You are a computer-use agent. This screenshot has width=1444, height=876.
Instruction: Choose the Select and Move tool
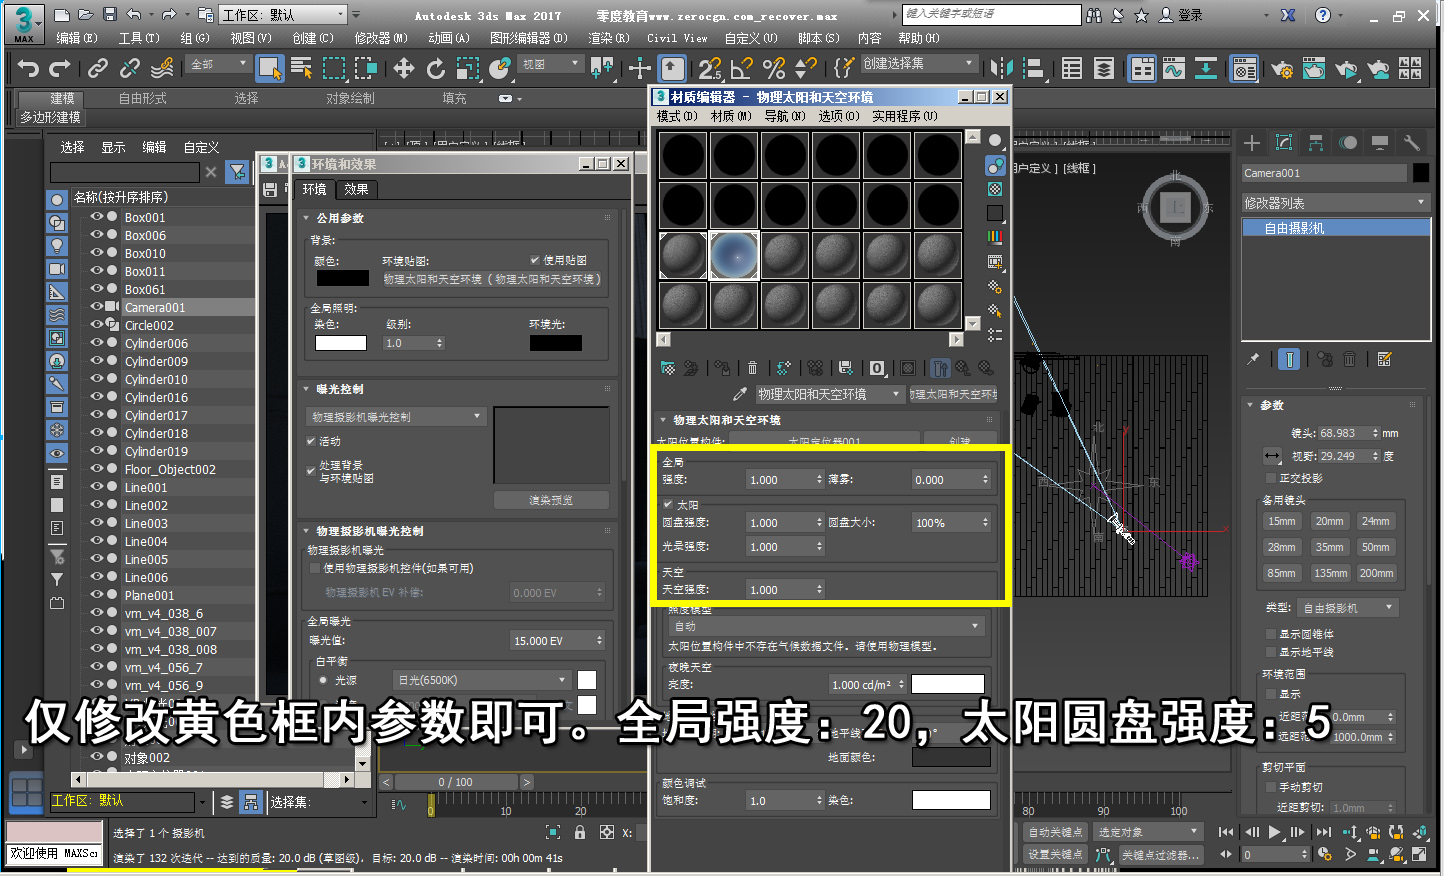[403, 68]
